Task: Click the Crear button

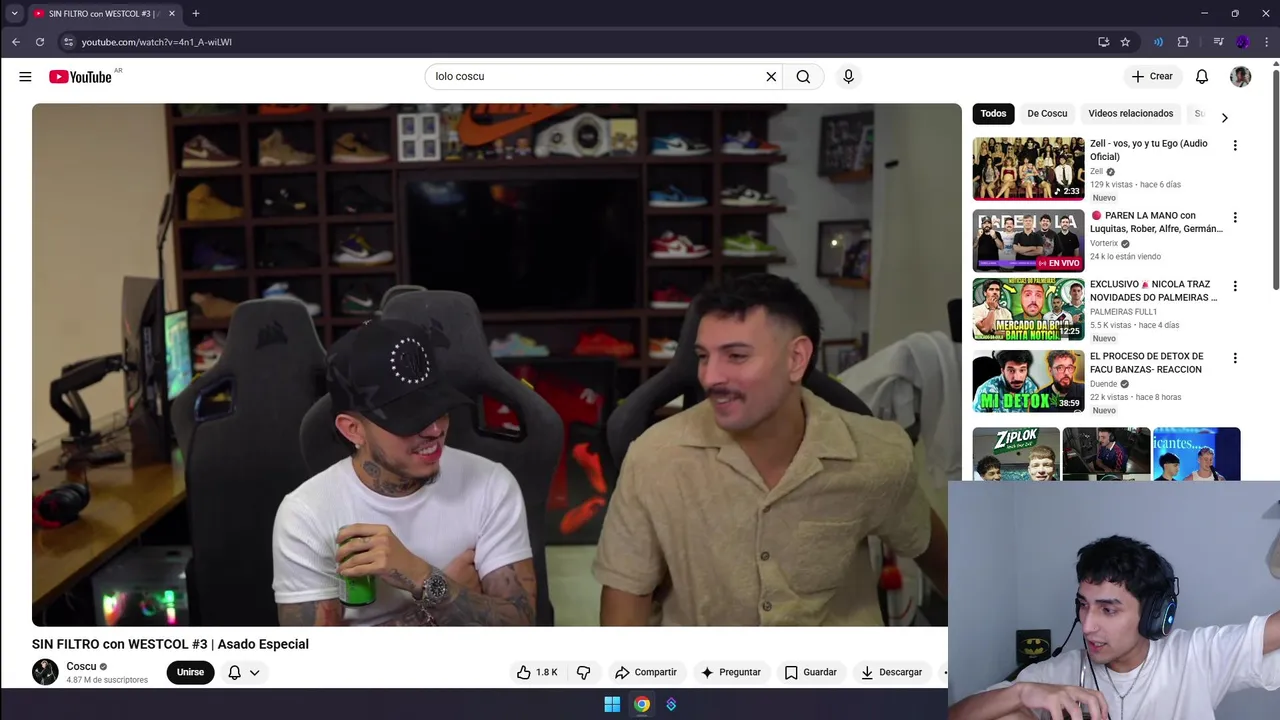Action: 1151,77
